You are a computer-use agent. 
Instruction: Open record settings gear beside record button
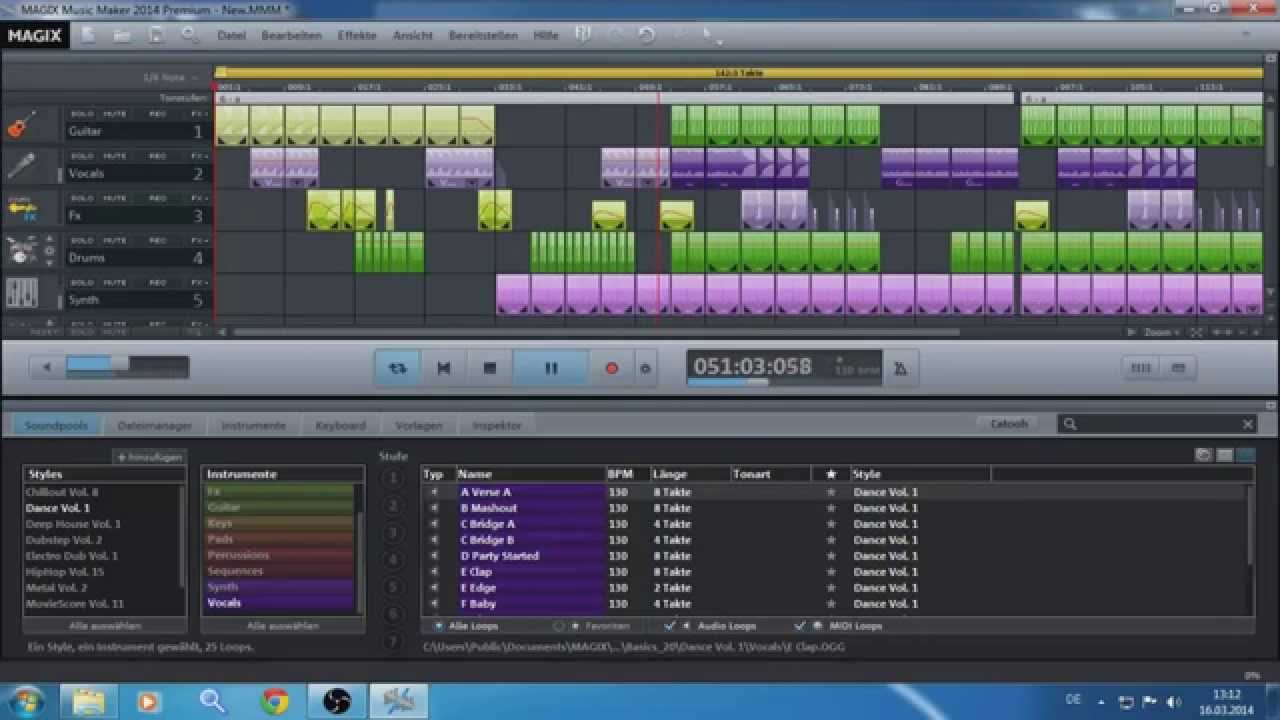[645, 368]
